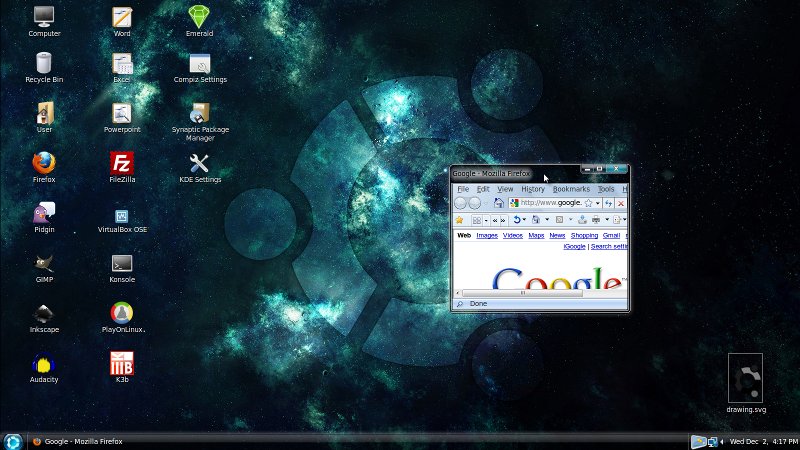Click the Gmail link on Google

click(611, 235)
